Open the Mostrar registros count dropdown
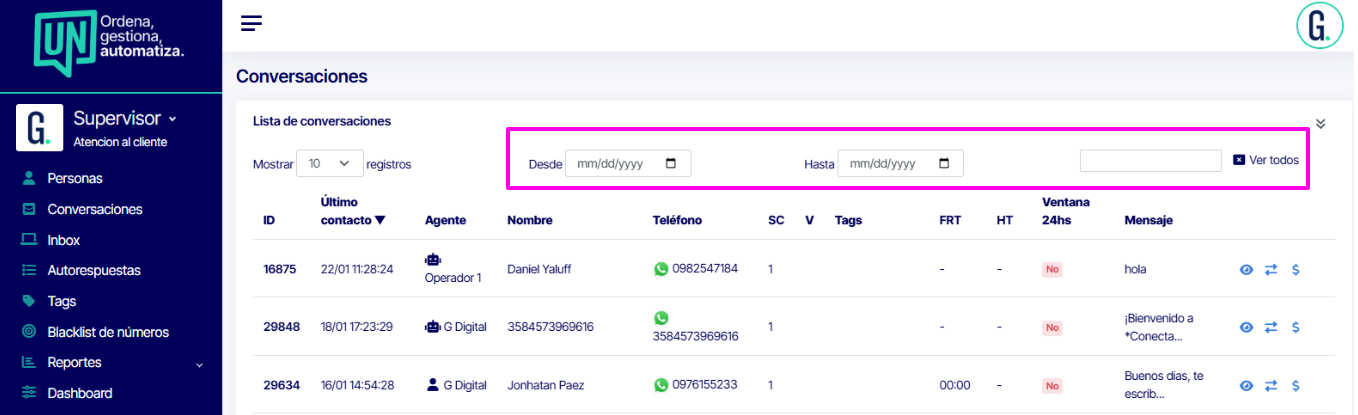Screen dimensions: 1358x415 coord(329,163)
